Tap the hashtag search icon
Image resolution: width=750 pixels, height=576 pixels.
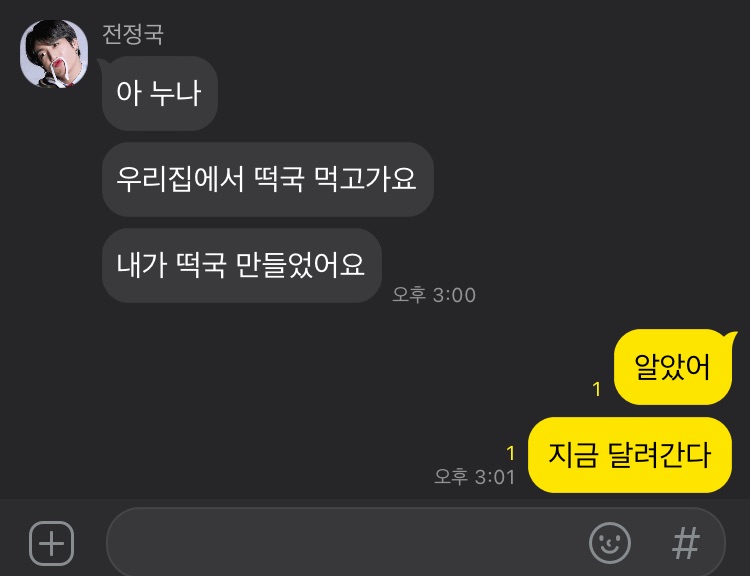pyautogui.click(x=686, y=543)
